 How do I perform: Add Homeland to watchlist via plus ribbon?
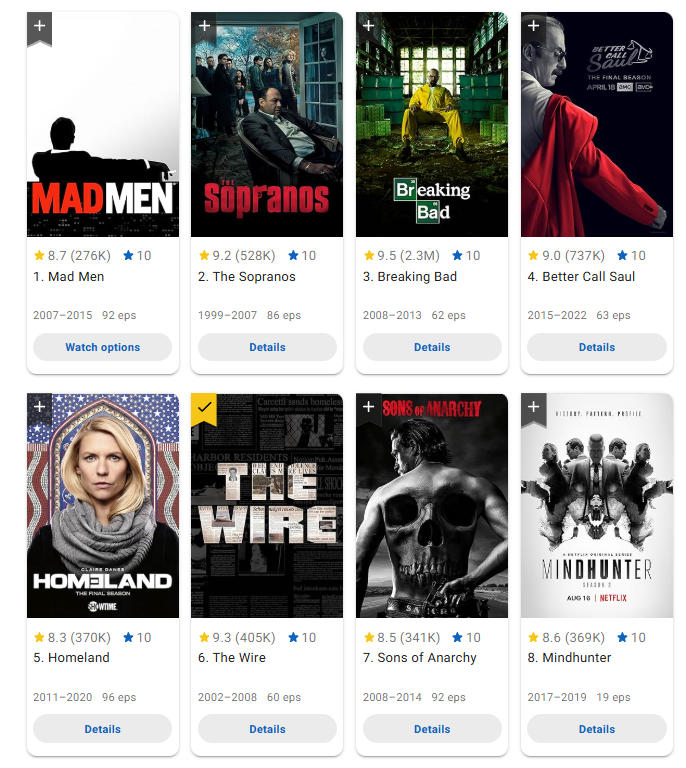pyautogui.click(x=40, y=409)
